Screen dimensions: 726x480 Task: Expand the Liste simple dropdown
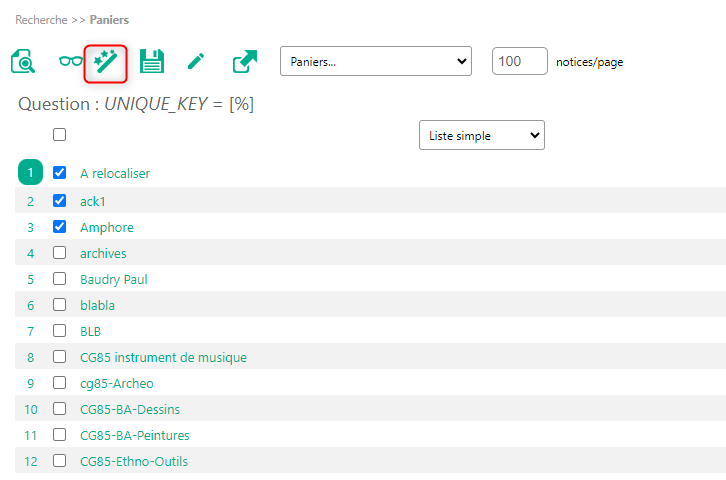[x=481, y=135]
